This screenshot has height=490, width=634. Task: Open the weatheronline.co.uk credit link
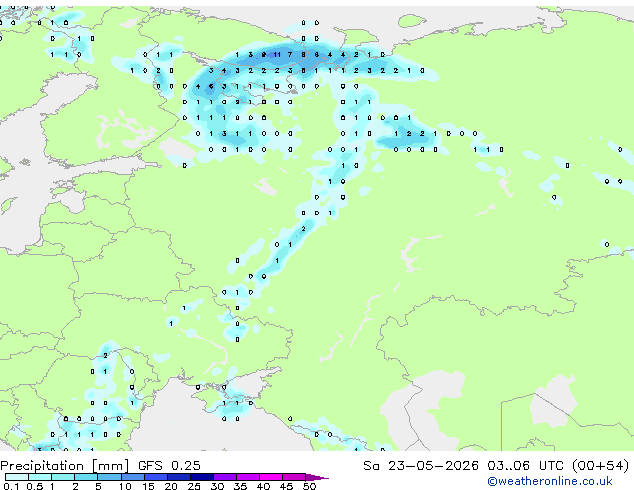point(550,481)
